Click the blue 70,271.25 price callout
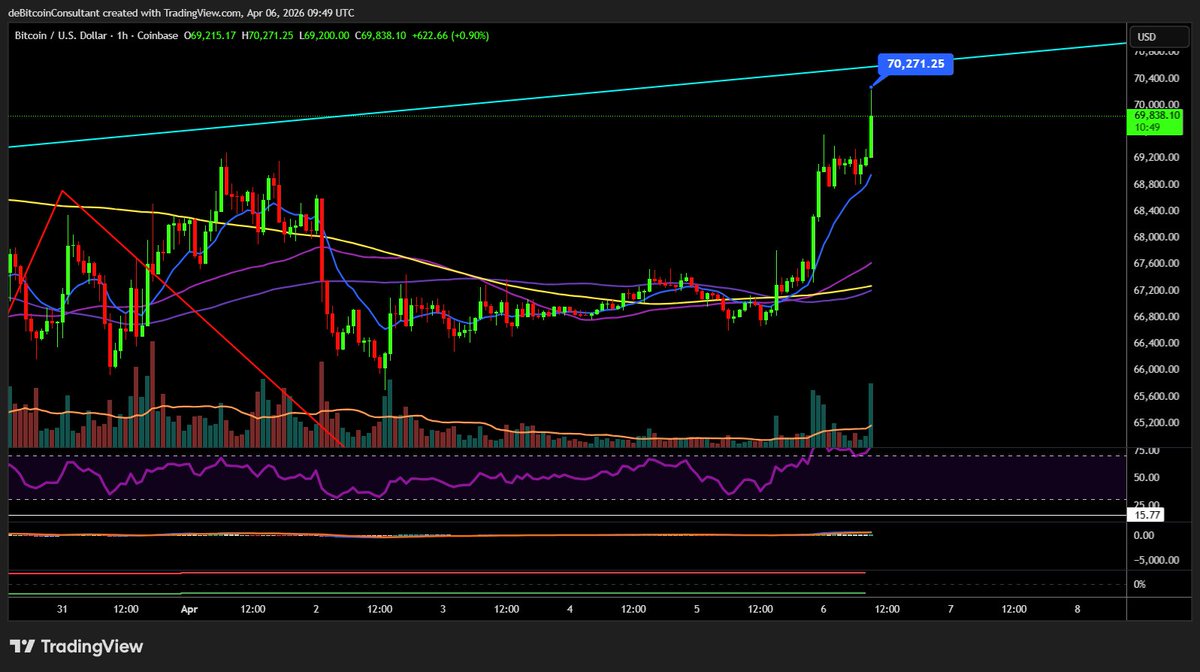Viewport: 1200px width, 672px height. coord(915,64)
